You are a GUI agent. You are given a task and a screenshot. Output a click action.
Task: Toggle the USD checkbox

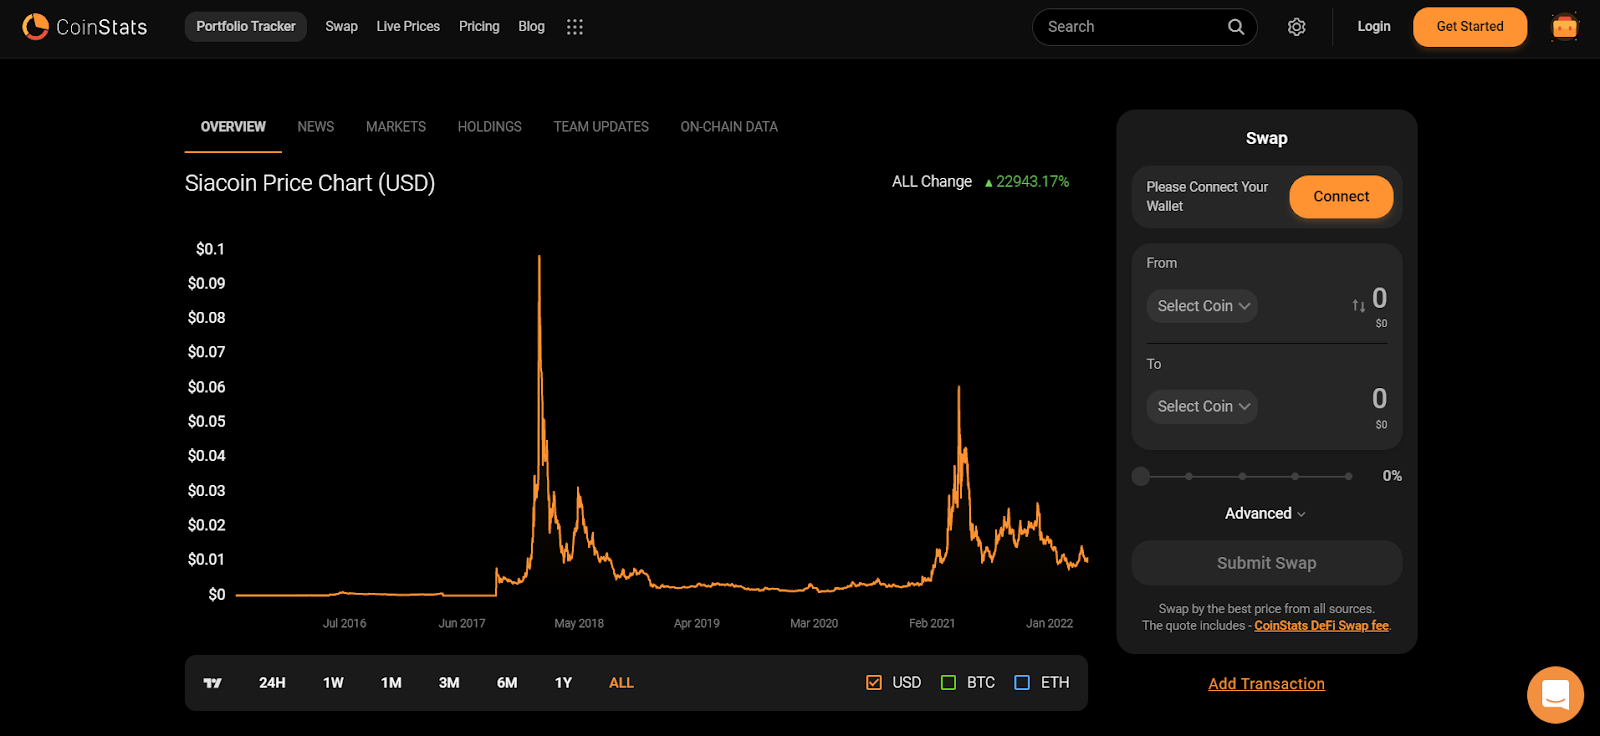click(x=874, y=683)
